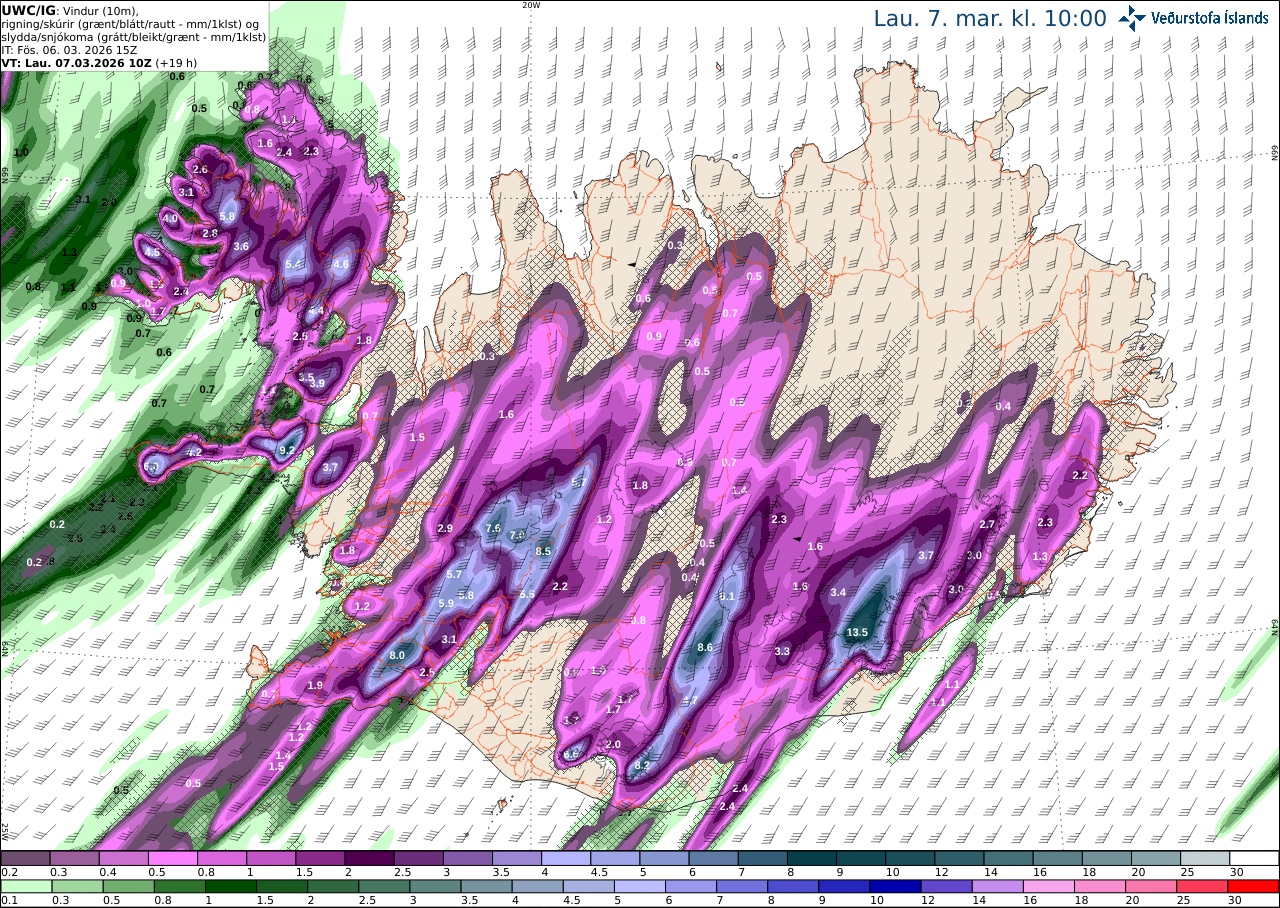Click the '3.3' precipitation value on the map
Viewport: 1280px width, 908px height.
coord(782,651)
